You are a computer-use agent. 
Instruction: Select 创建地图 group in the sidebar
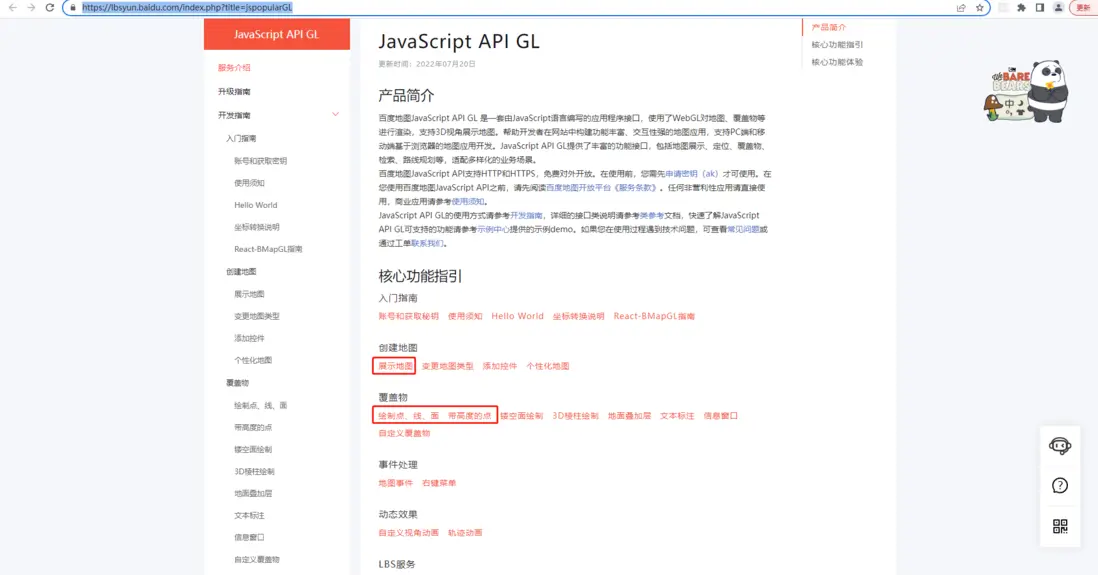tap(241, 272)
